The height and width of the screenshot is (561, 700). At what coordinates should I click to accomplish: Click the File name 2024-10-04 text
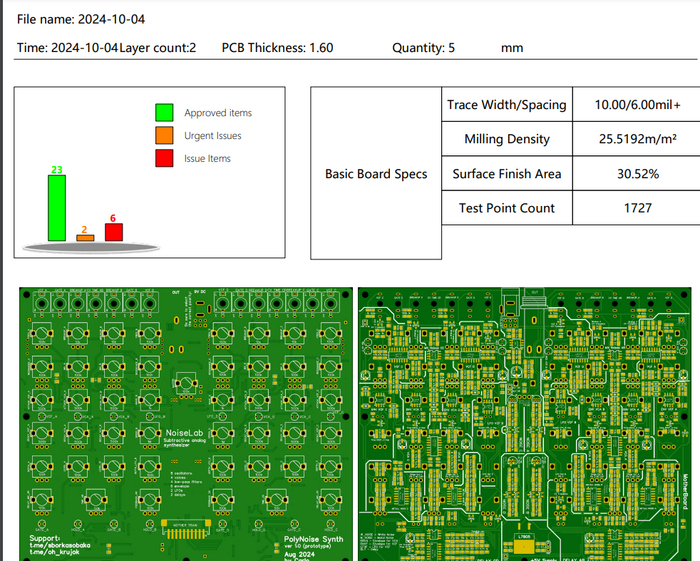click(x=88, y=19)
